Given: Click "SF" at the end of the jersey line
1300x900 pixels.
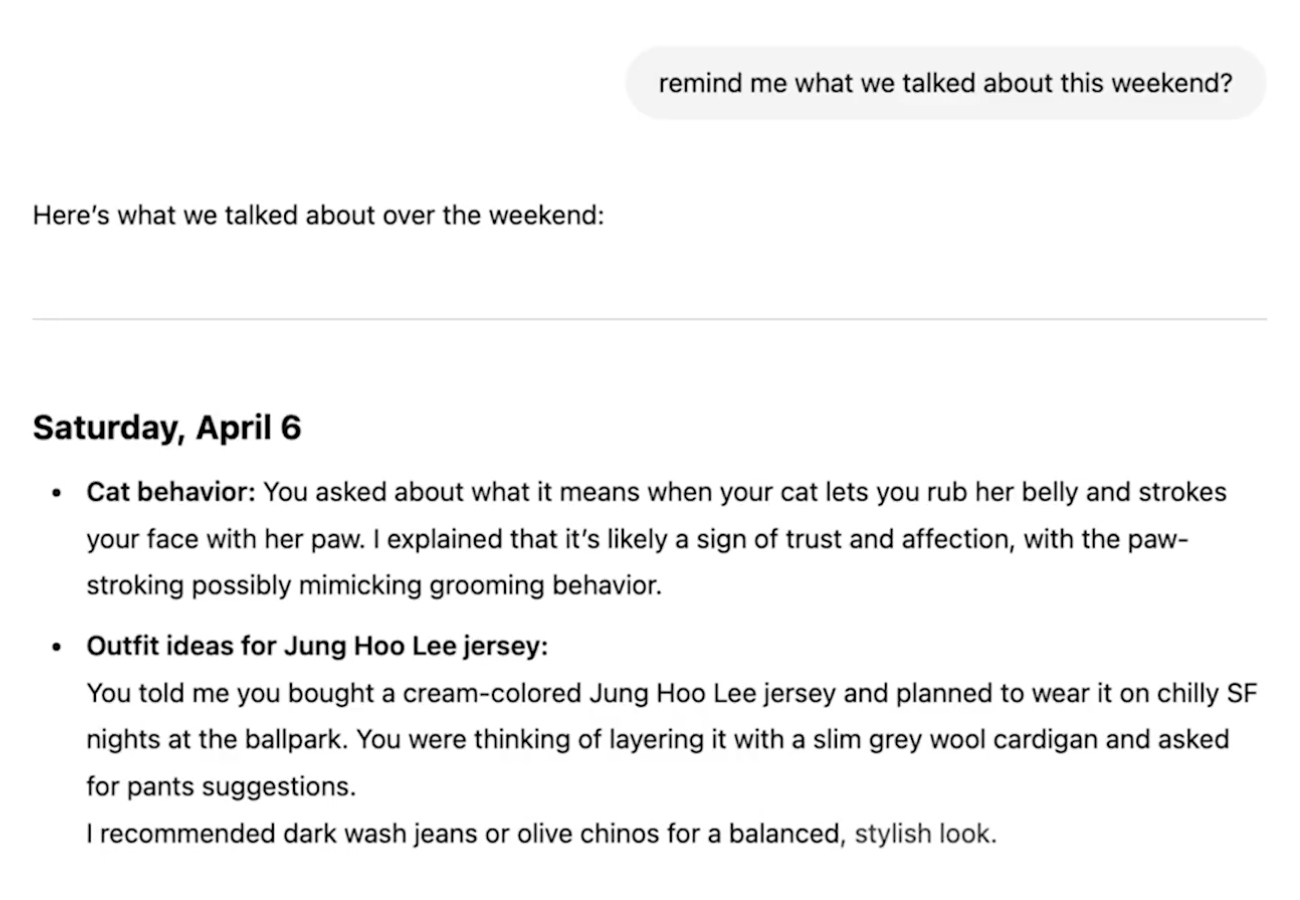Looking at the screenshot, I should coord(1240,693).
